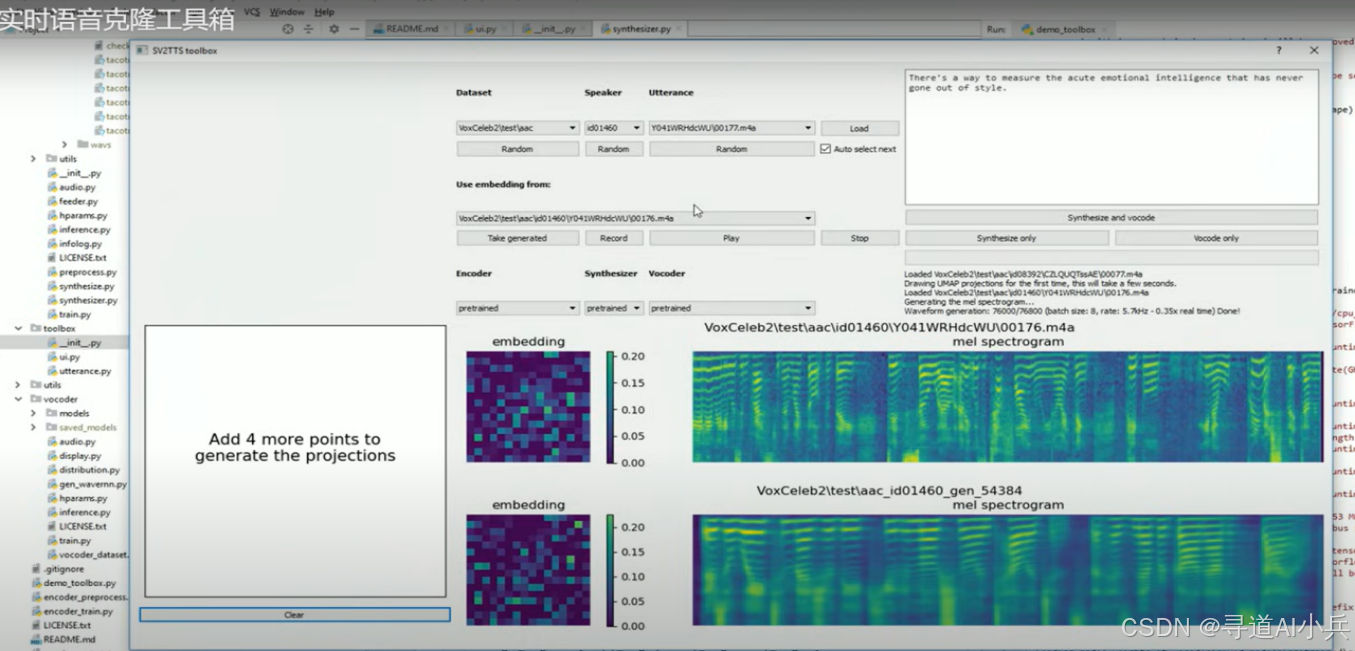The image size is (1355, 651).
Task: Click the Play button
Action: click(x=732, y=238)
